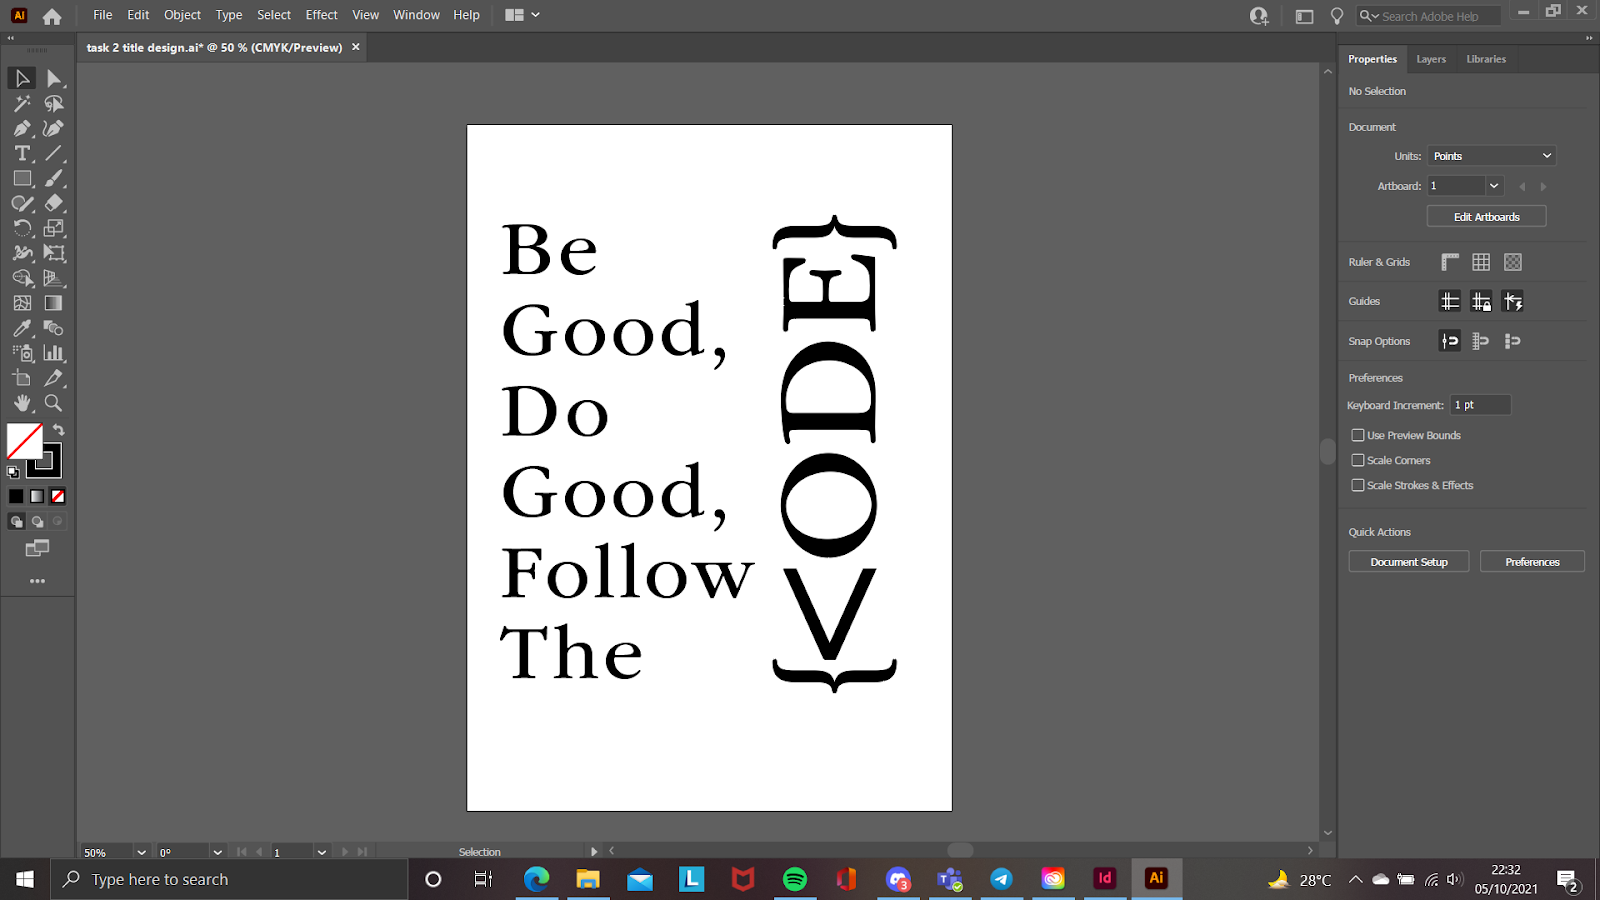This screenshot has height=900, width=1600.
Task: Select the Column Graph tool
Action: [54, 353]
